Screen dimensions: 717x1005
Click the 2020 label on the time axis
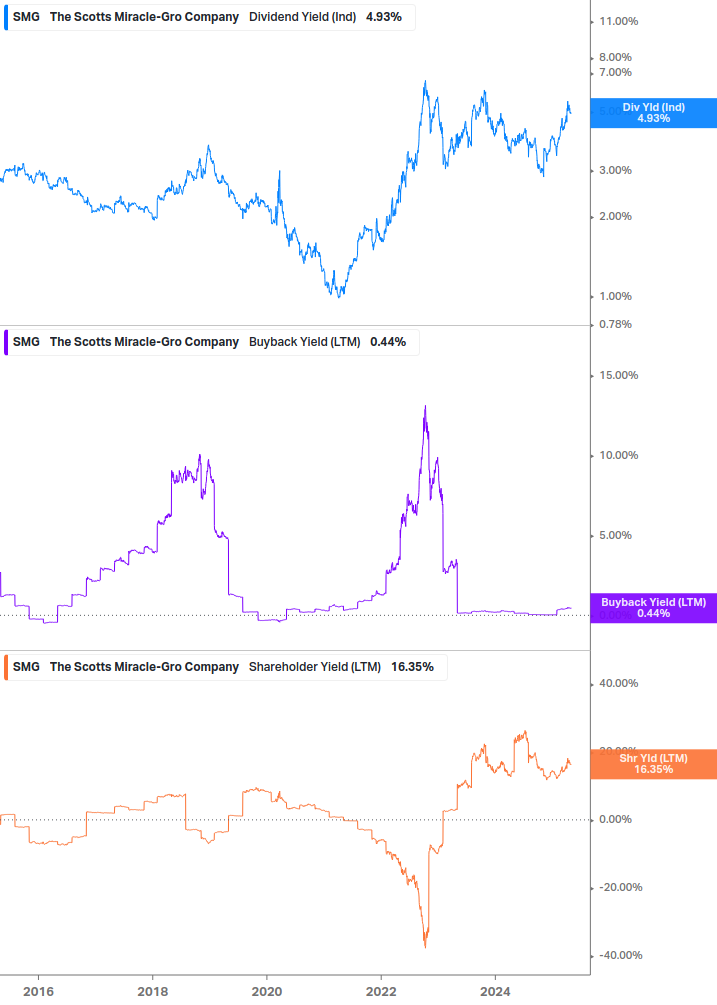(267, 992)
